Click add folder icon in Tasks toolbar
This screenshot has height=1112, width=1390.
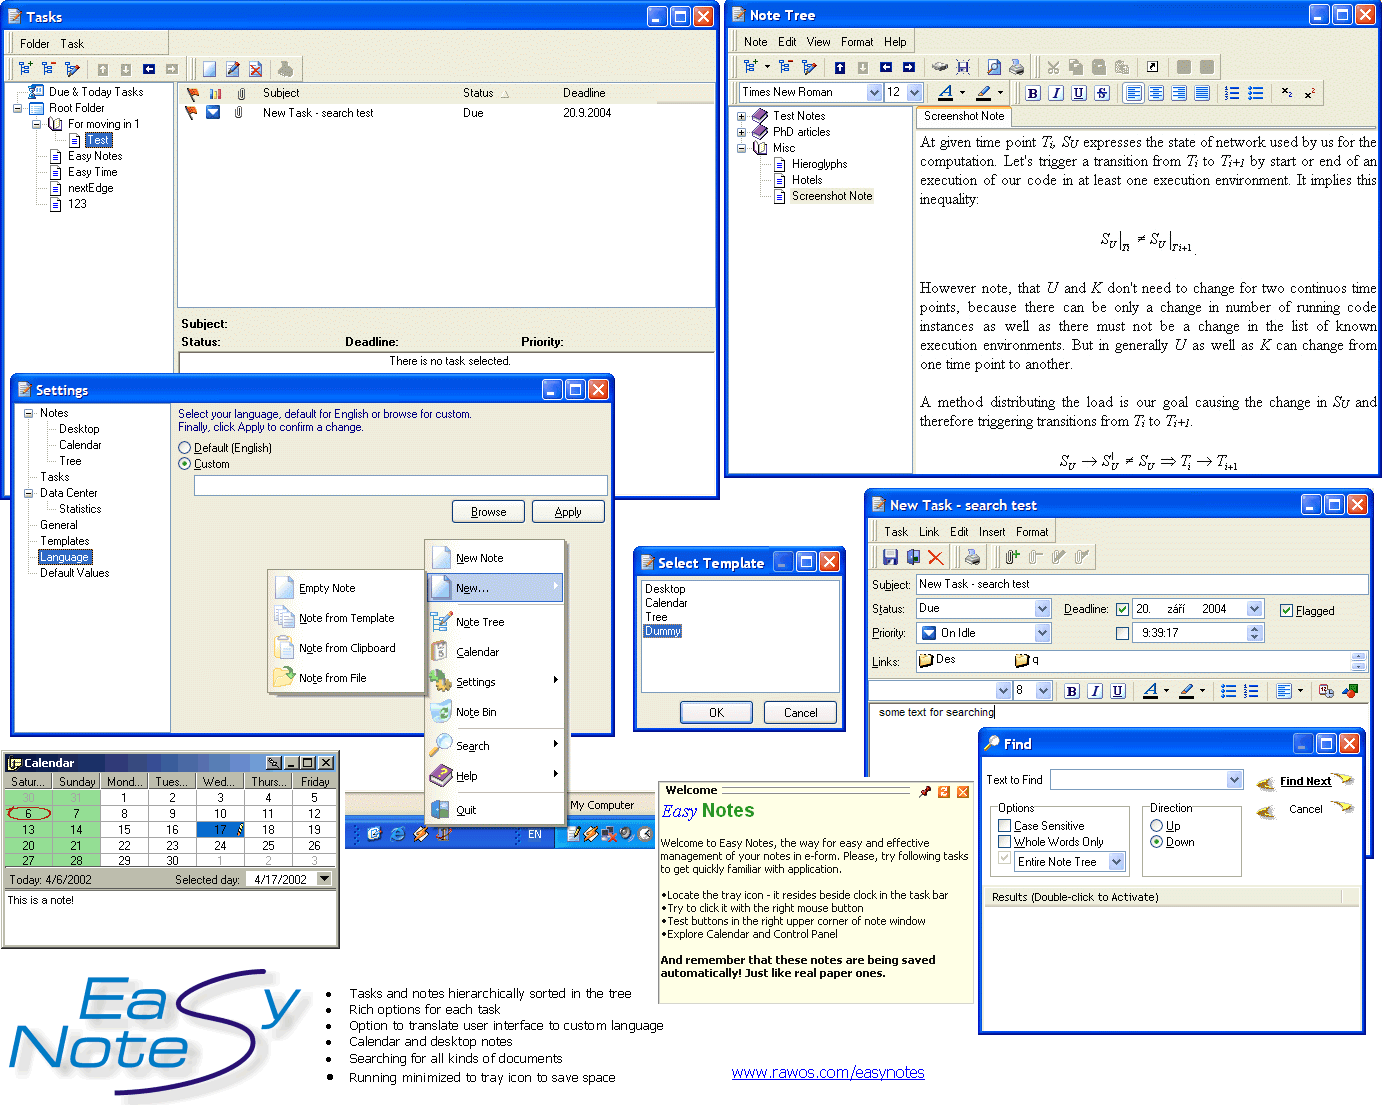(x=25, y=69)
